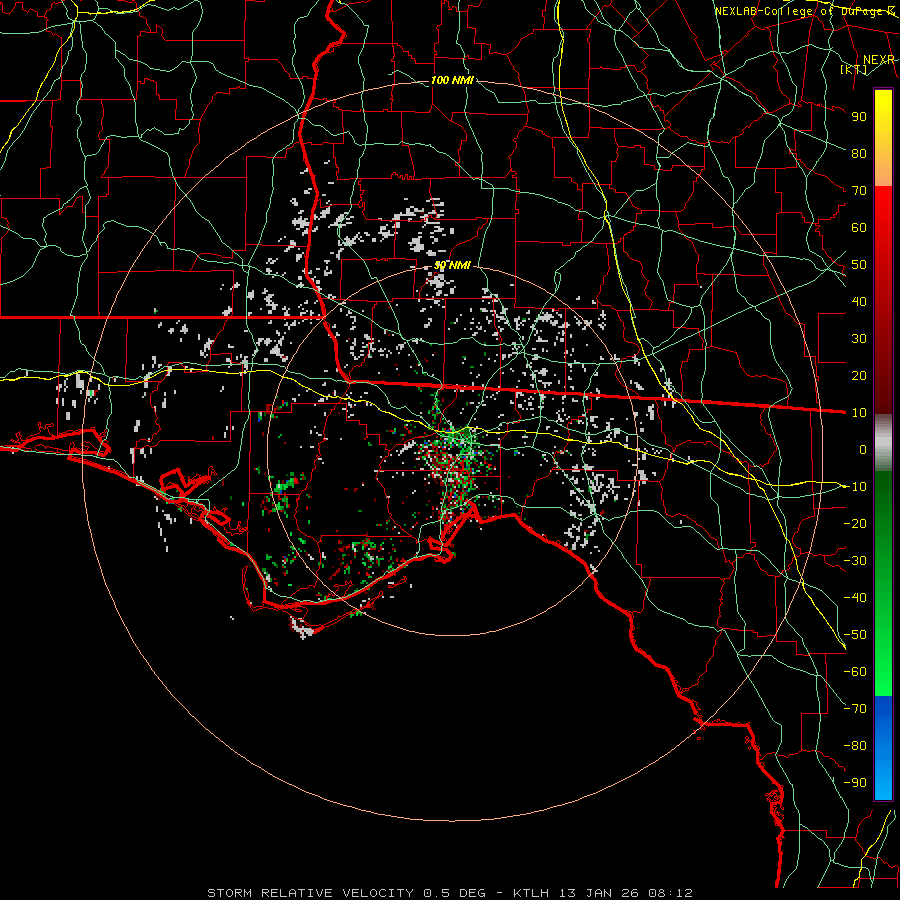900x900 pixels.
Task: Click the "08:12" timestamp in the caption
Action: pos(669,893)
